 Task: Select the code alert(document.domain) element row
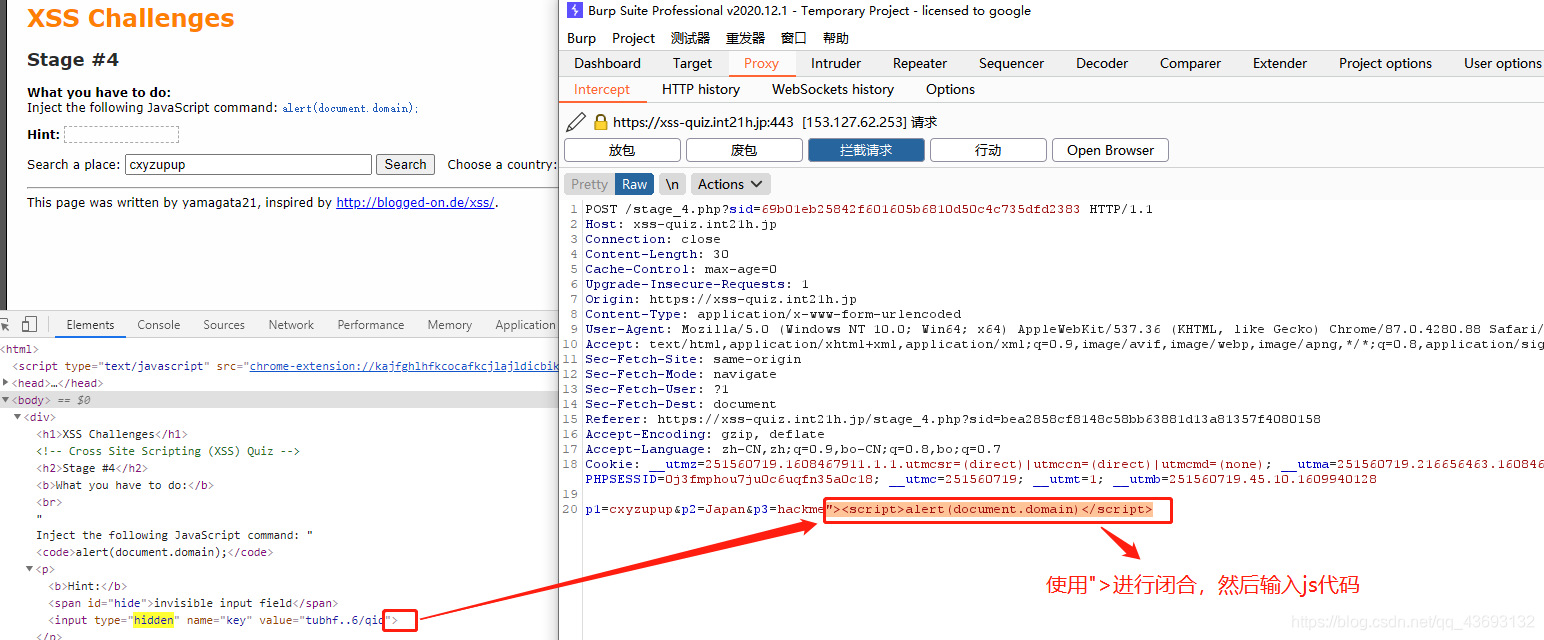[279, 552]
